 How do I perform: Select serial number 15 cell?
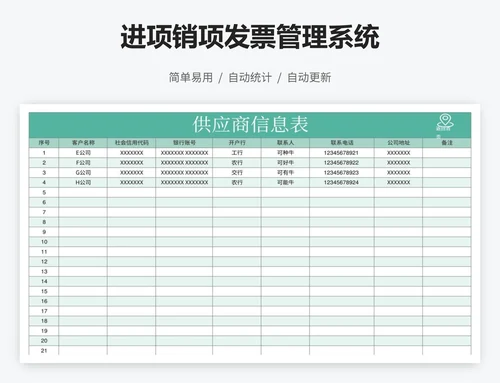tap(44, 291)
